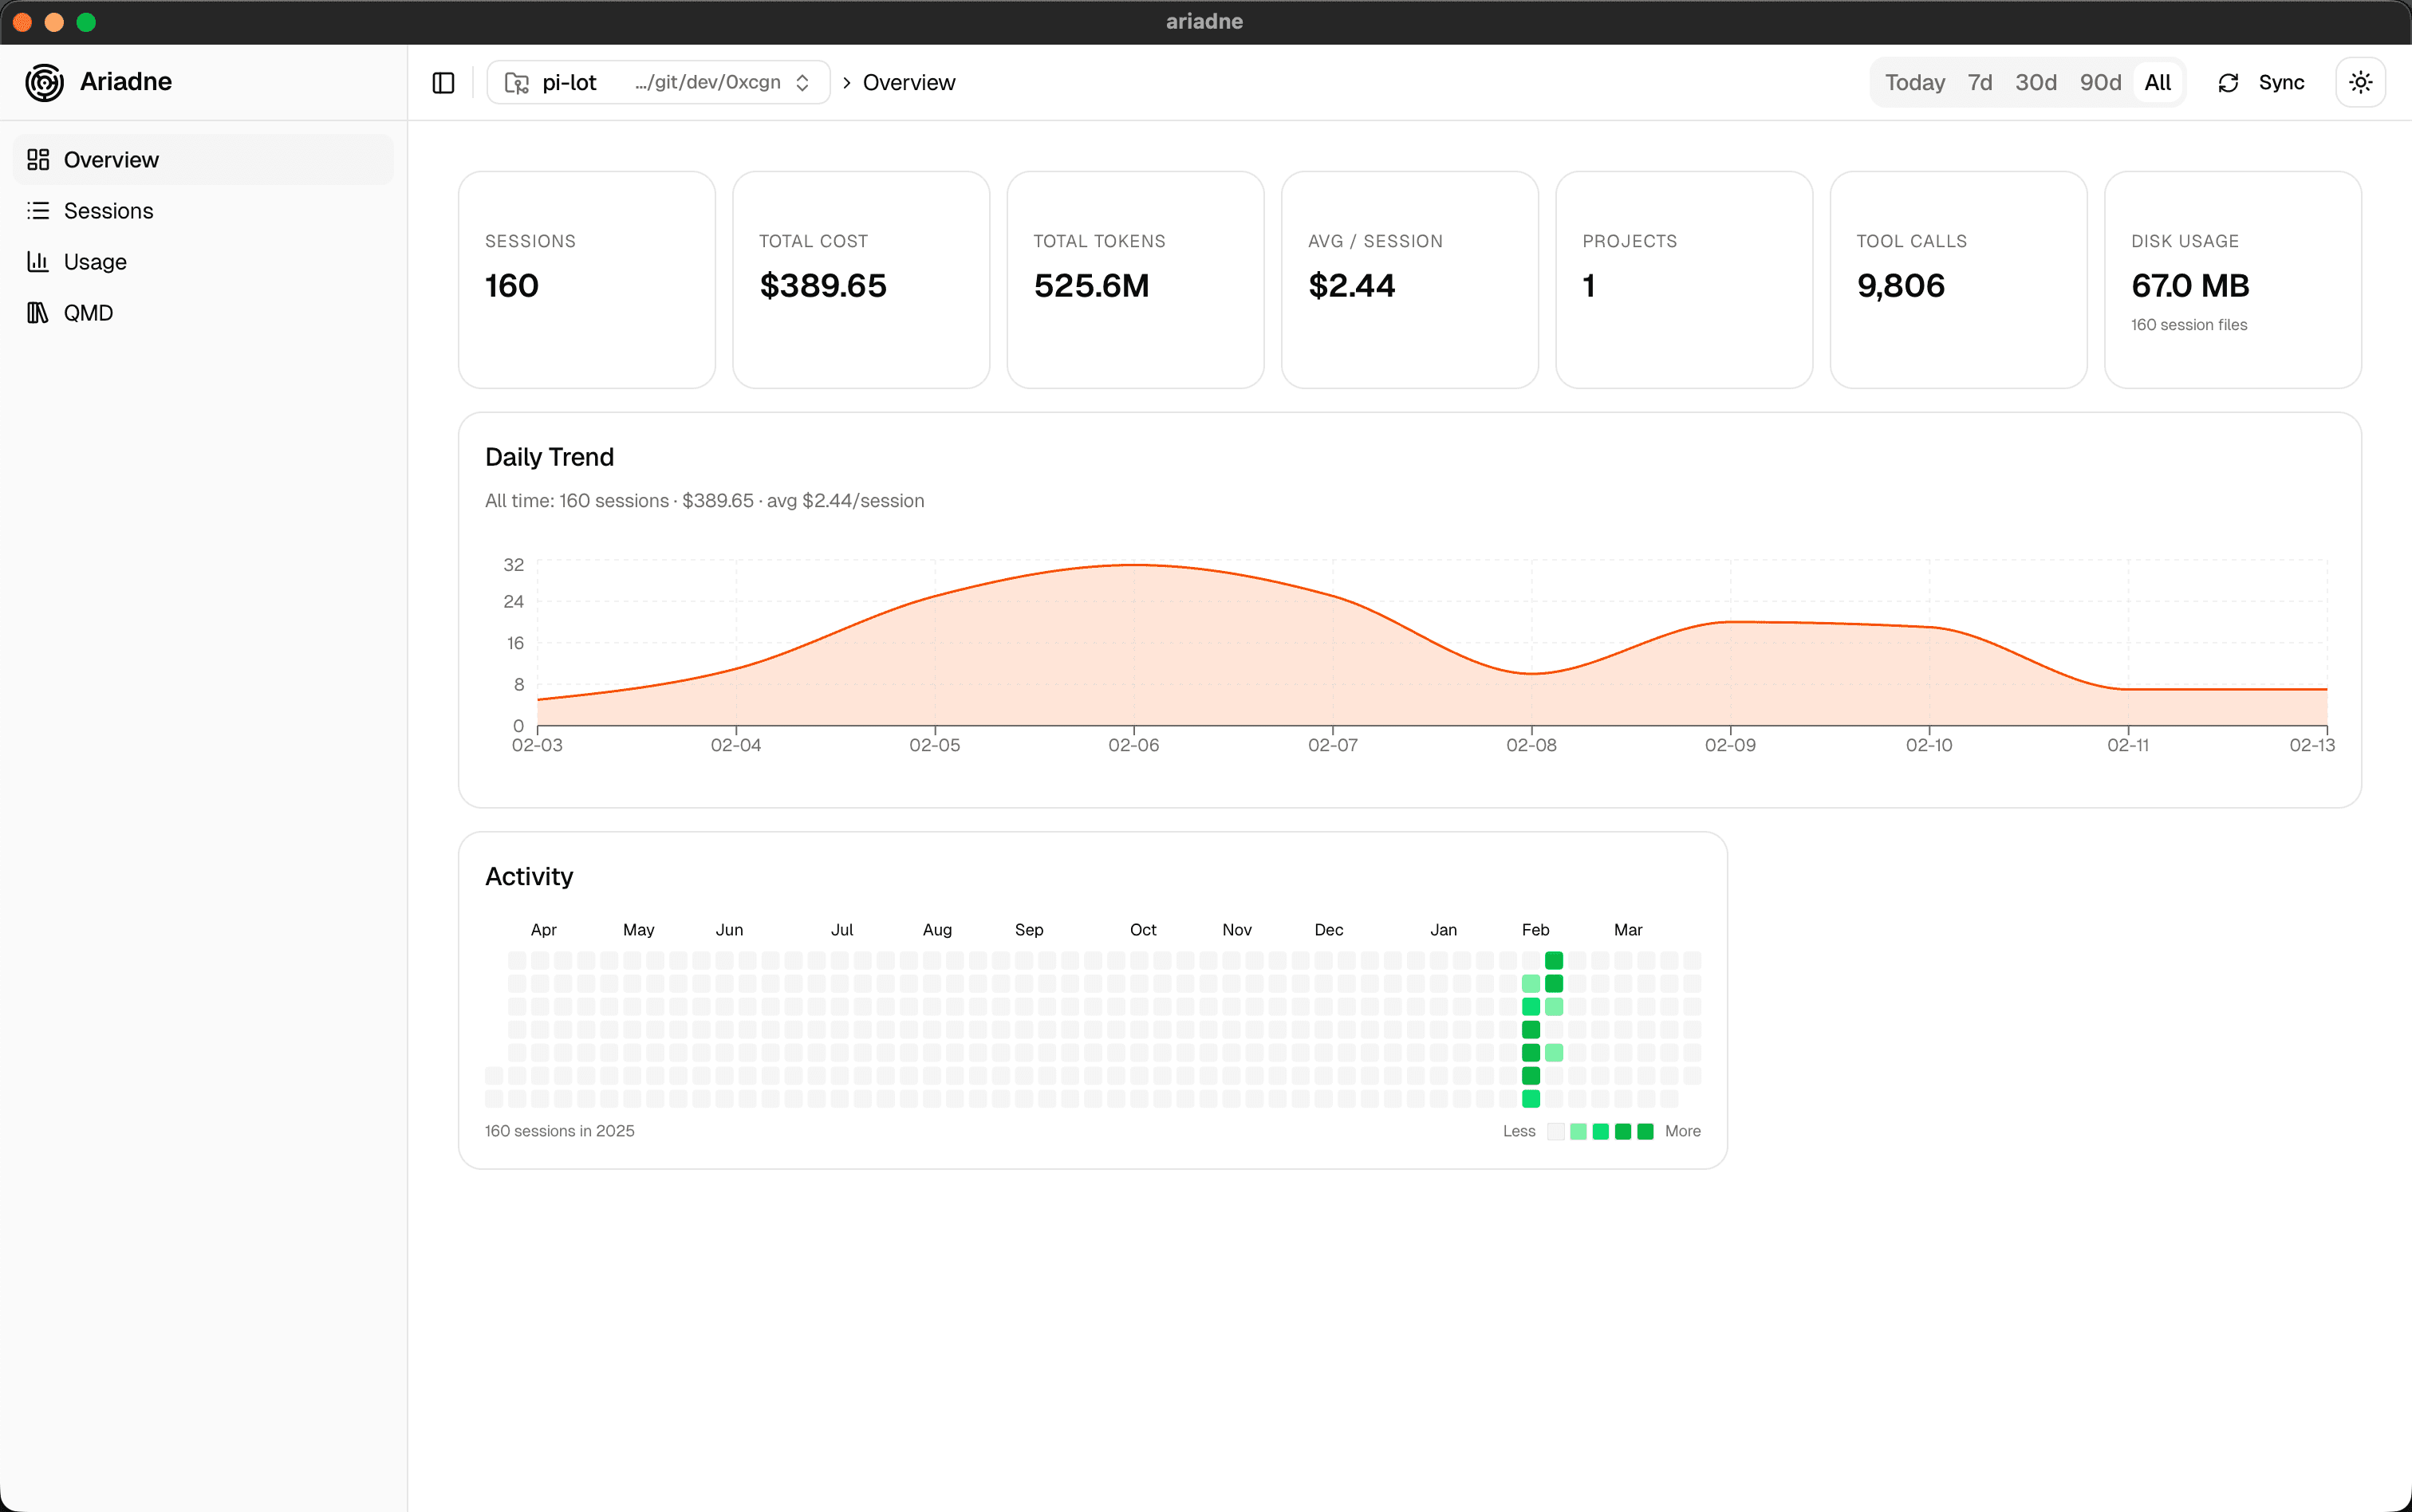Click the Sync refresh arrows icon

coord(2228,83)
